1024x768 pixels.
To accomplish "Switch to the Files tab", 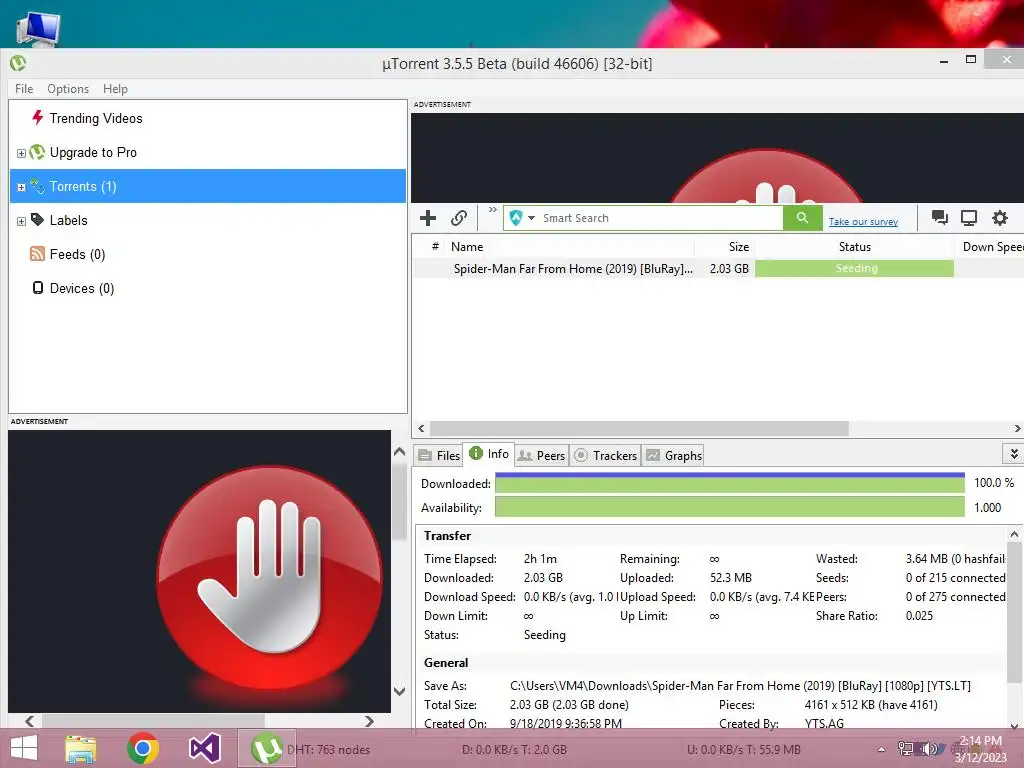I will pyautogui.click(x=439, y=456).
